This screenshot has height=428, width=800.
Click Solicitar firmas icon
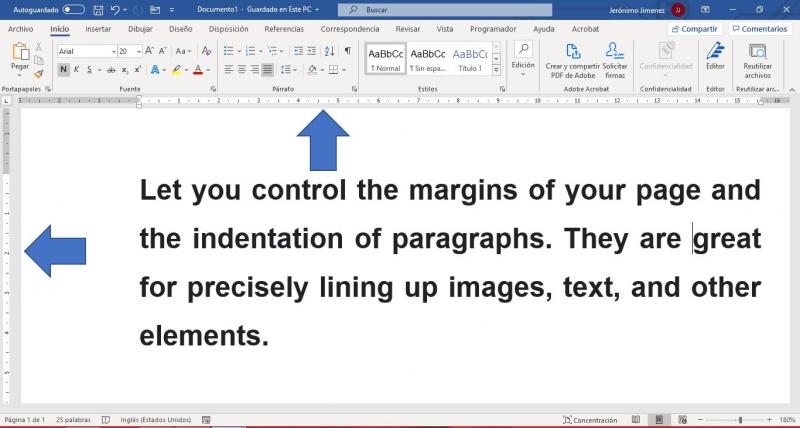[x=614, y=58]
